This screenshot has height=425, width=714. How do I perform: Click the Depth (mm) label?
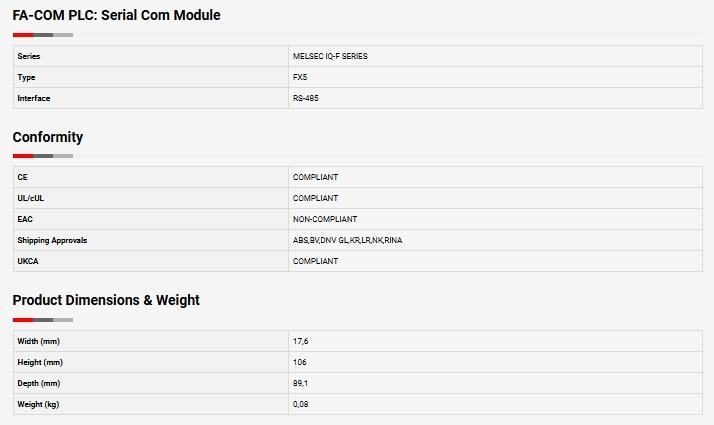(x=39, y=383)
